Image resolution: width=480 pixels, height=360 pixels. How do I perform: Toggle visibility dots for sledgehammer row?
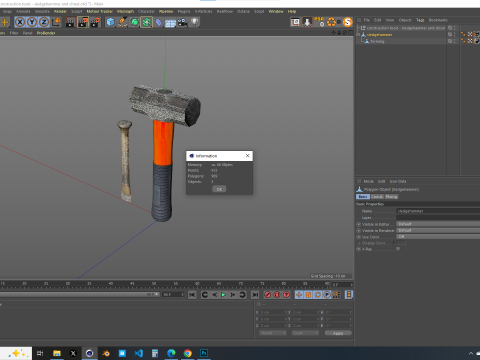pos(454,35)
